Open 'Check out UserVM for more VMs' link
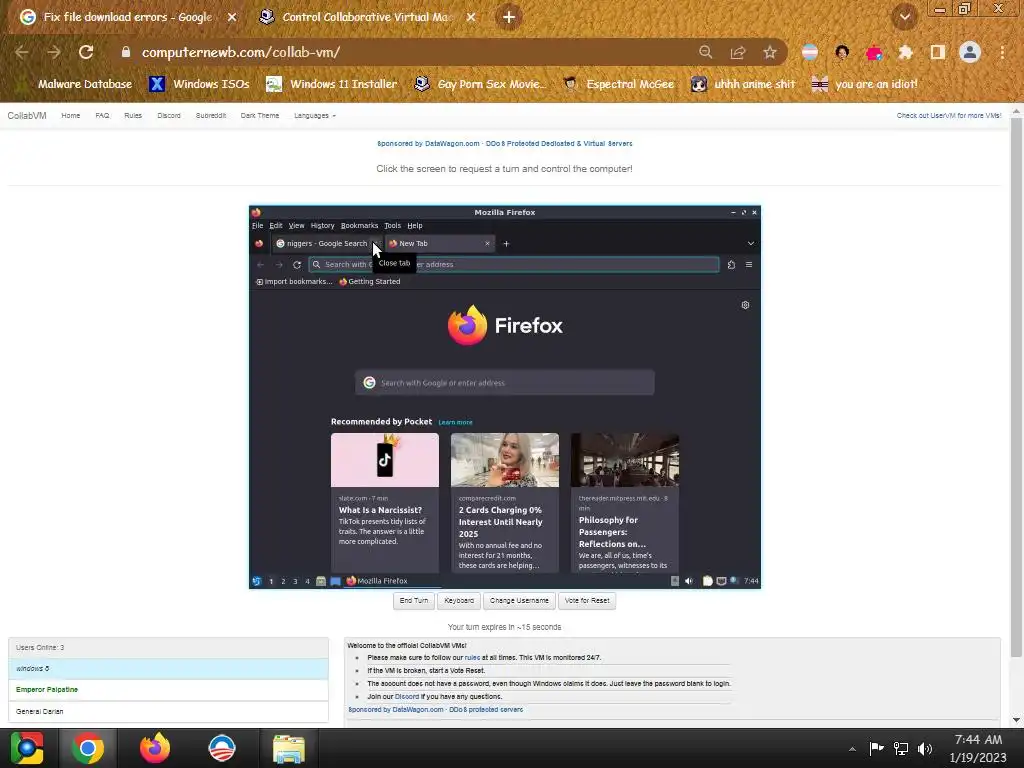Screen dimensions: 1024x768 [949, 116]
